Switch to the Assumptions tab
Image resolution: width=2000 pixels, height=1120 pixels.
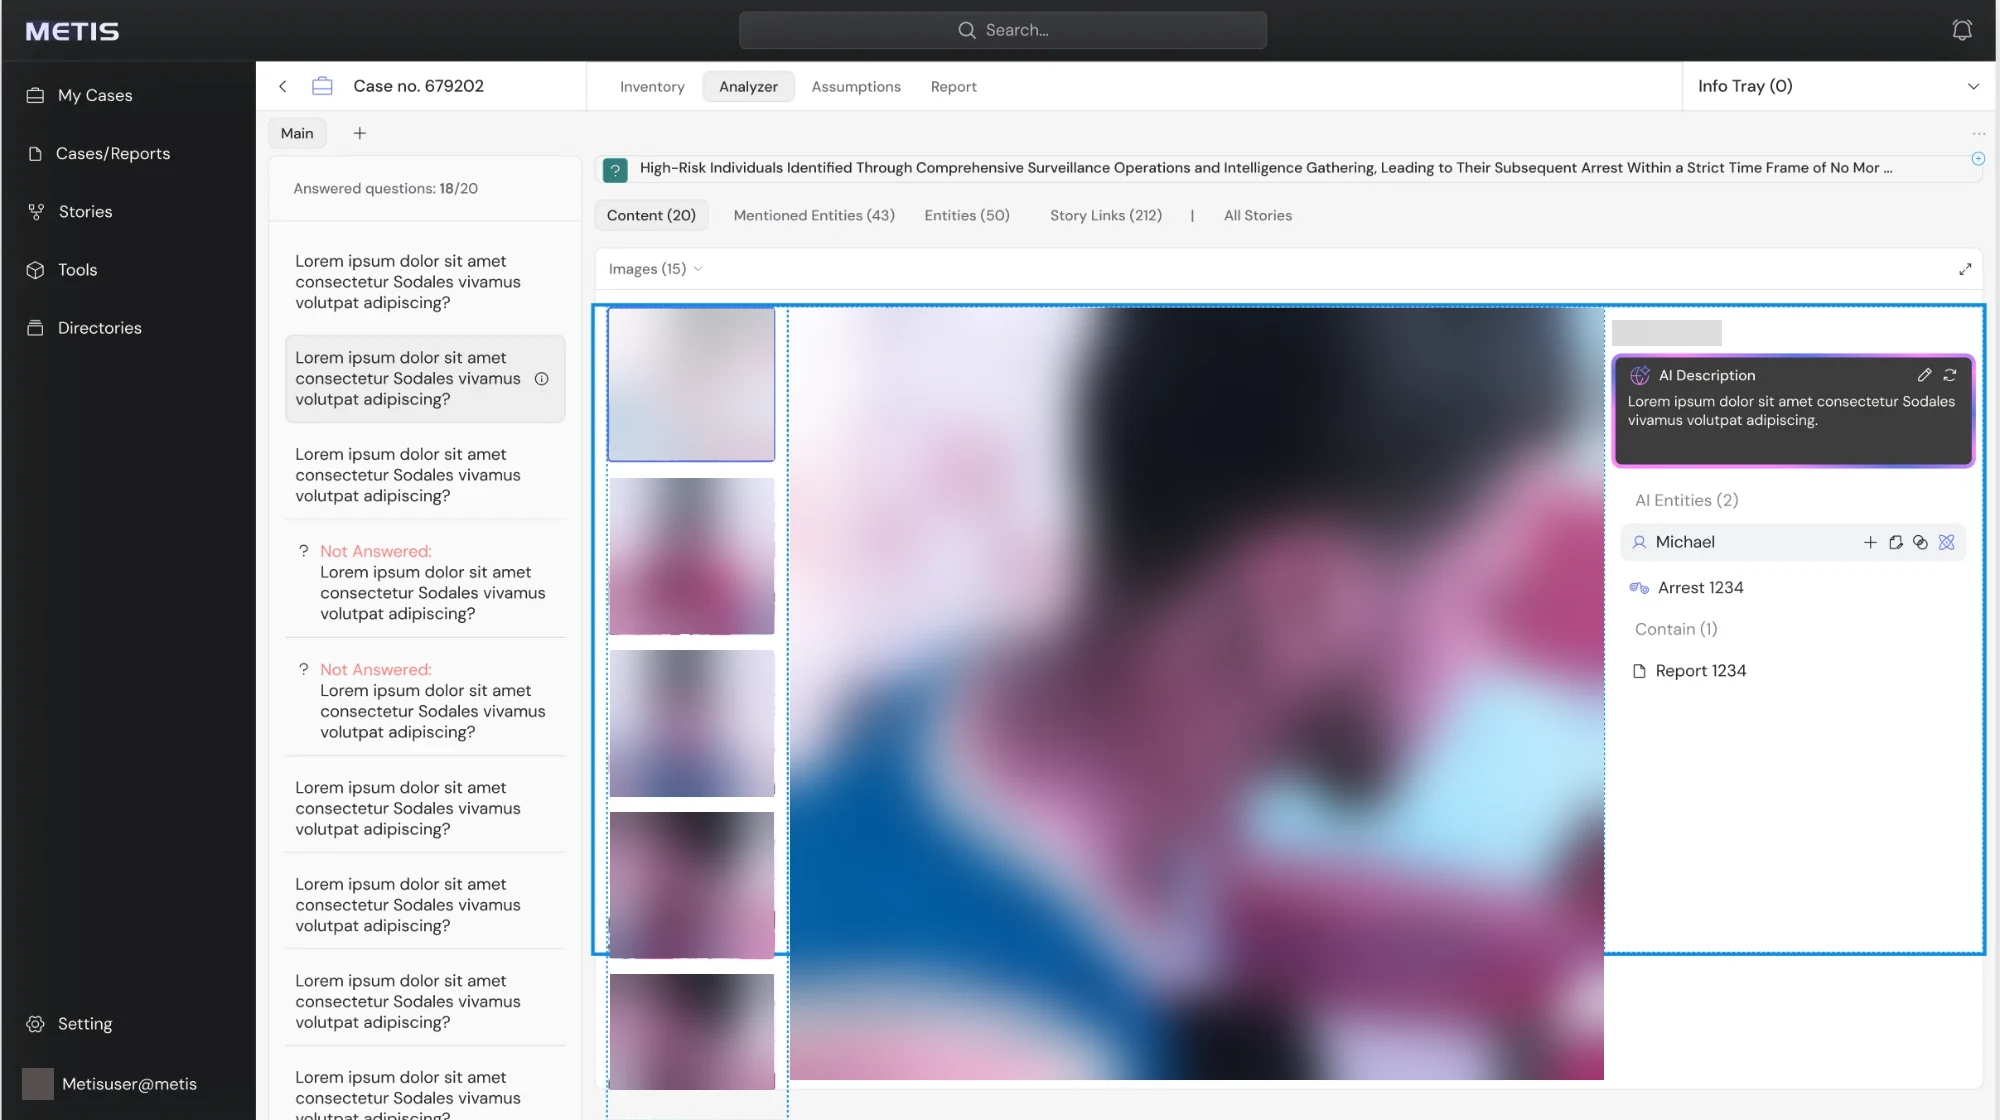(856, 87)
